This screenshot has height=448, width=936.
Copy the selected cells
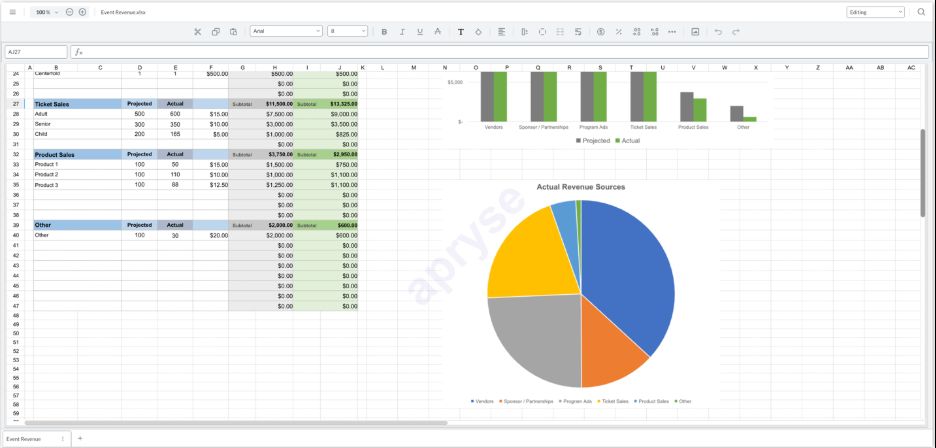(x=215, y=32)
